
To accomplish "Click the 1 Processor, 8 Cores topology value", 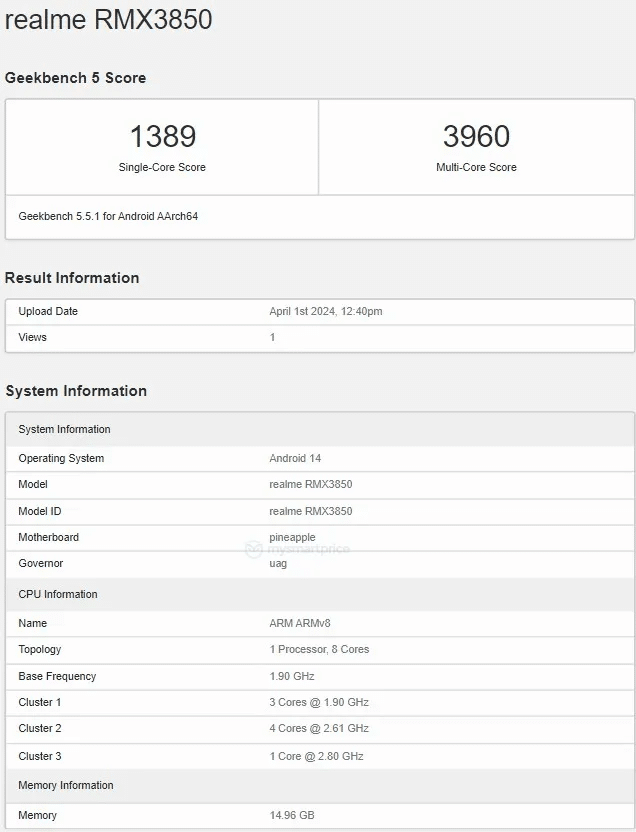I will tap(319, 649).
